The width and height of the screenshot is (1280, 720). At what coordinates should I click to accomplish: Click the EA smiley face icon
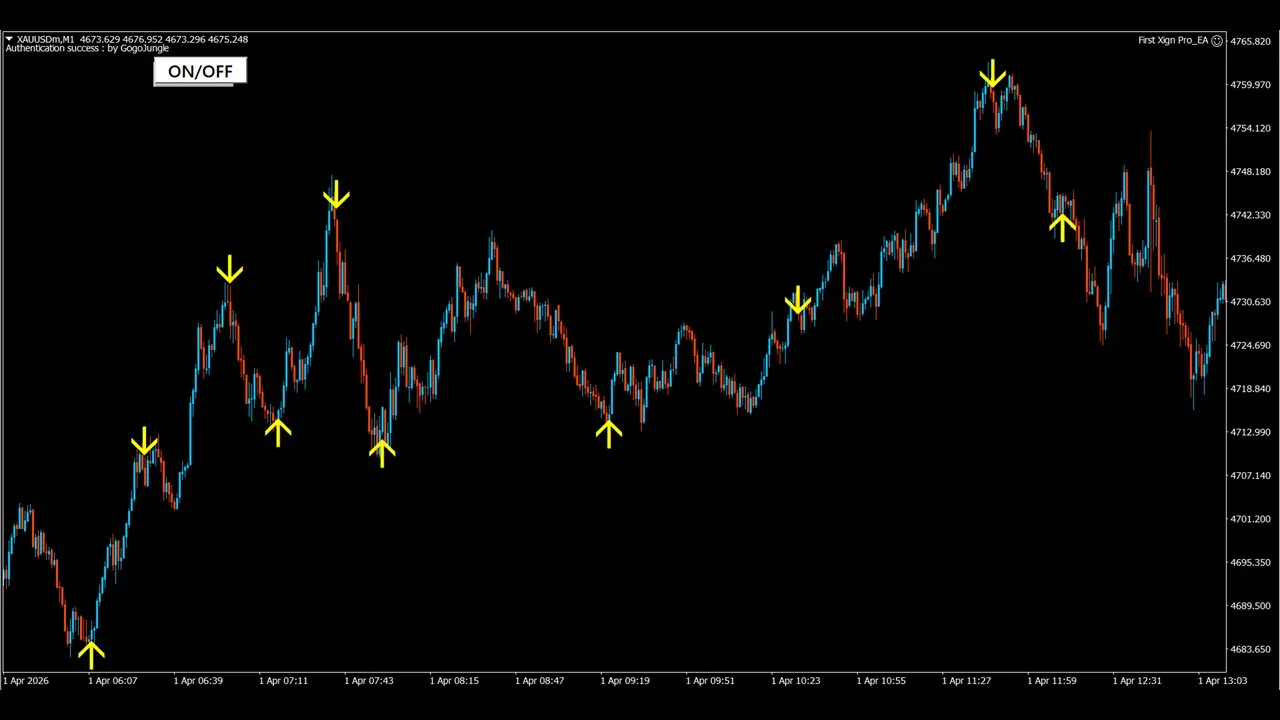(1217, 41)
